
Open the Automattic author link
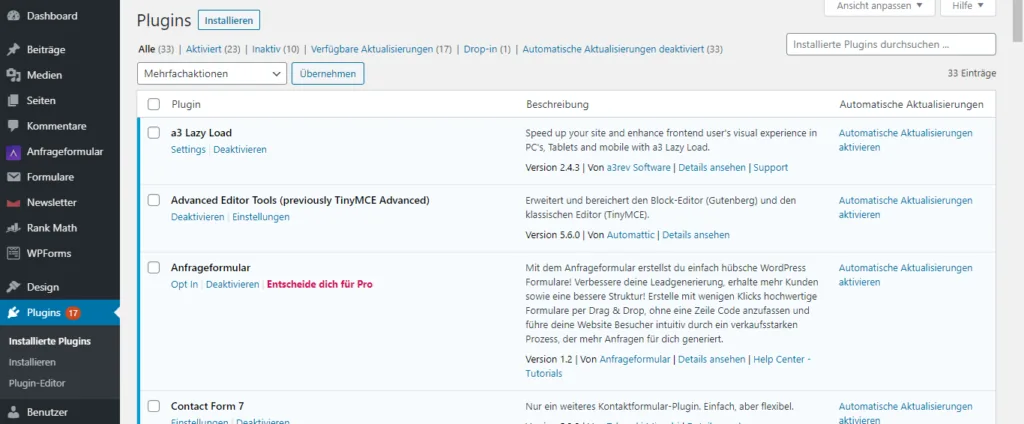pos(631,235)
